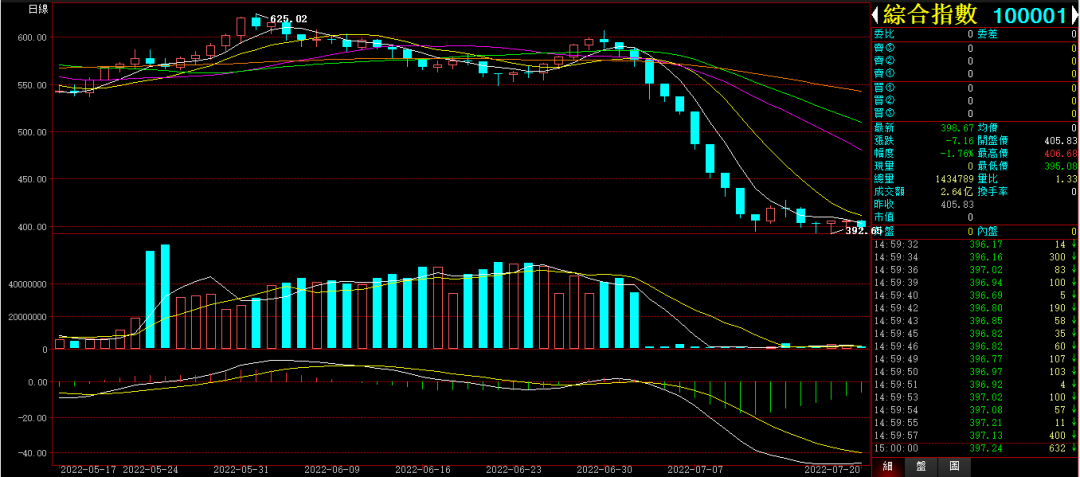
Task: Switch to the 盤 tab
Action: click(x=921, y=466)
